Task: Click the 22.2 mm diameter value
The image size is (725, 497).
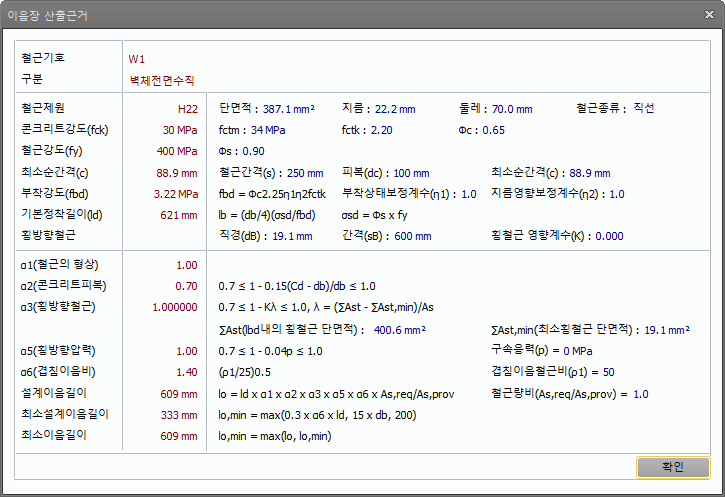Action: point(395,109)
